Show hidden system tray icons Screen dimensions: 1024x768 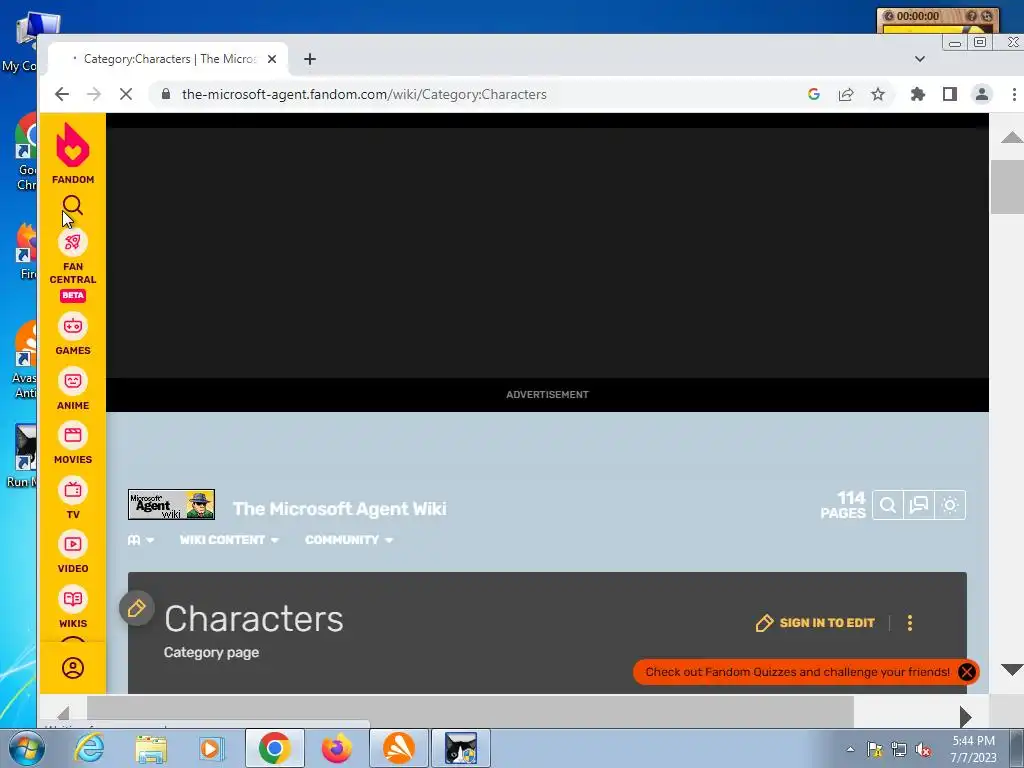850,749
